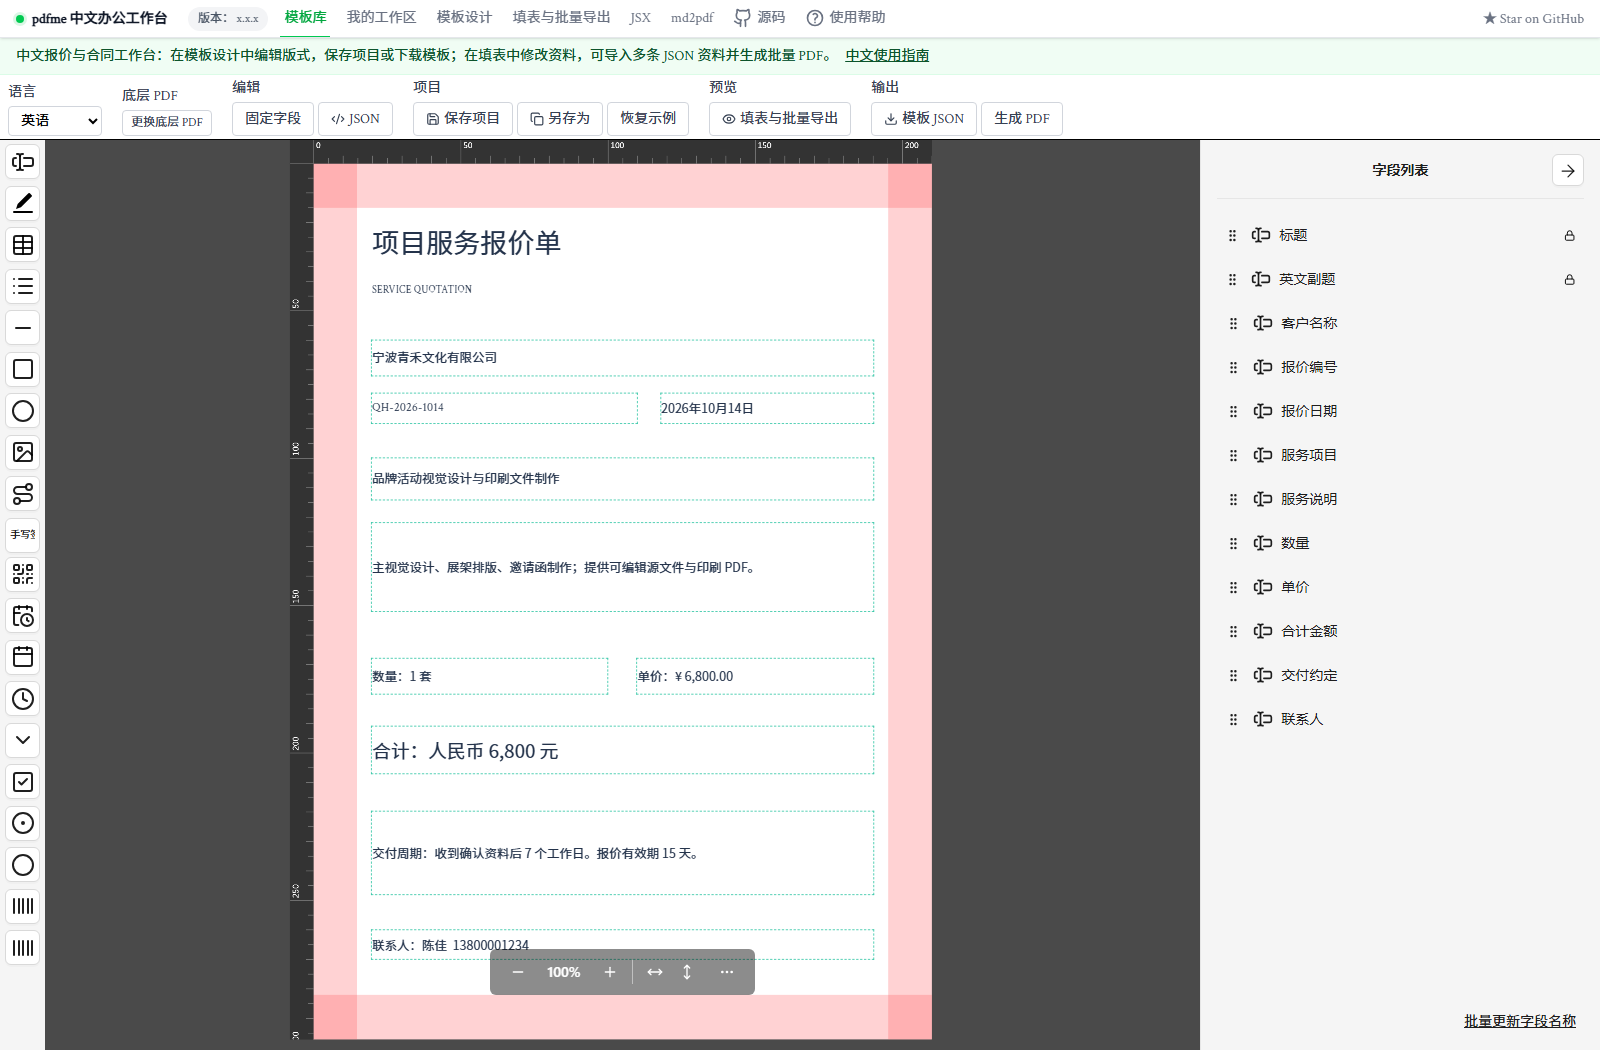Click the 生成 PDF button
The height and width of the screenshot is (1050, 1600).
click(1022, 118)
